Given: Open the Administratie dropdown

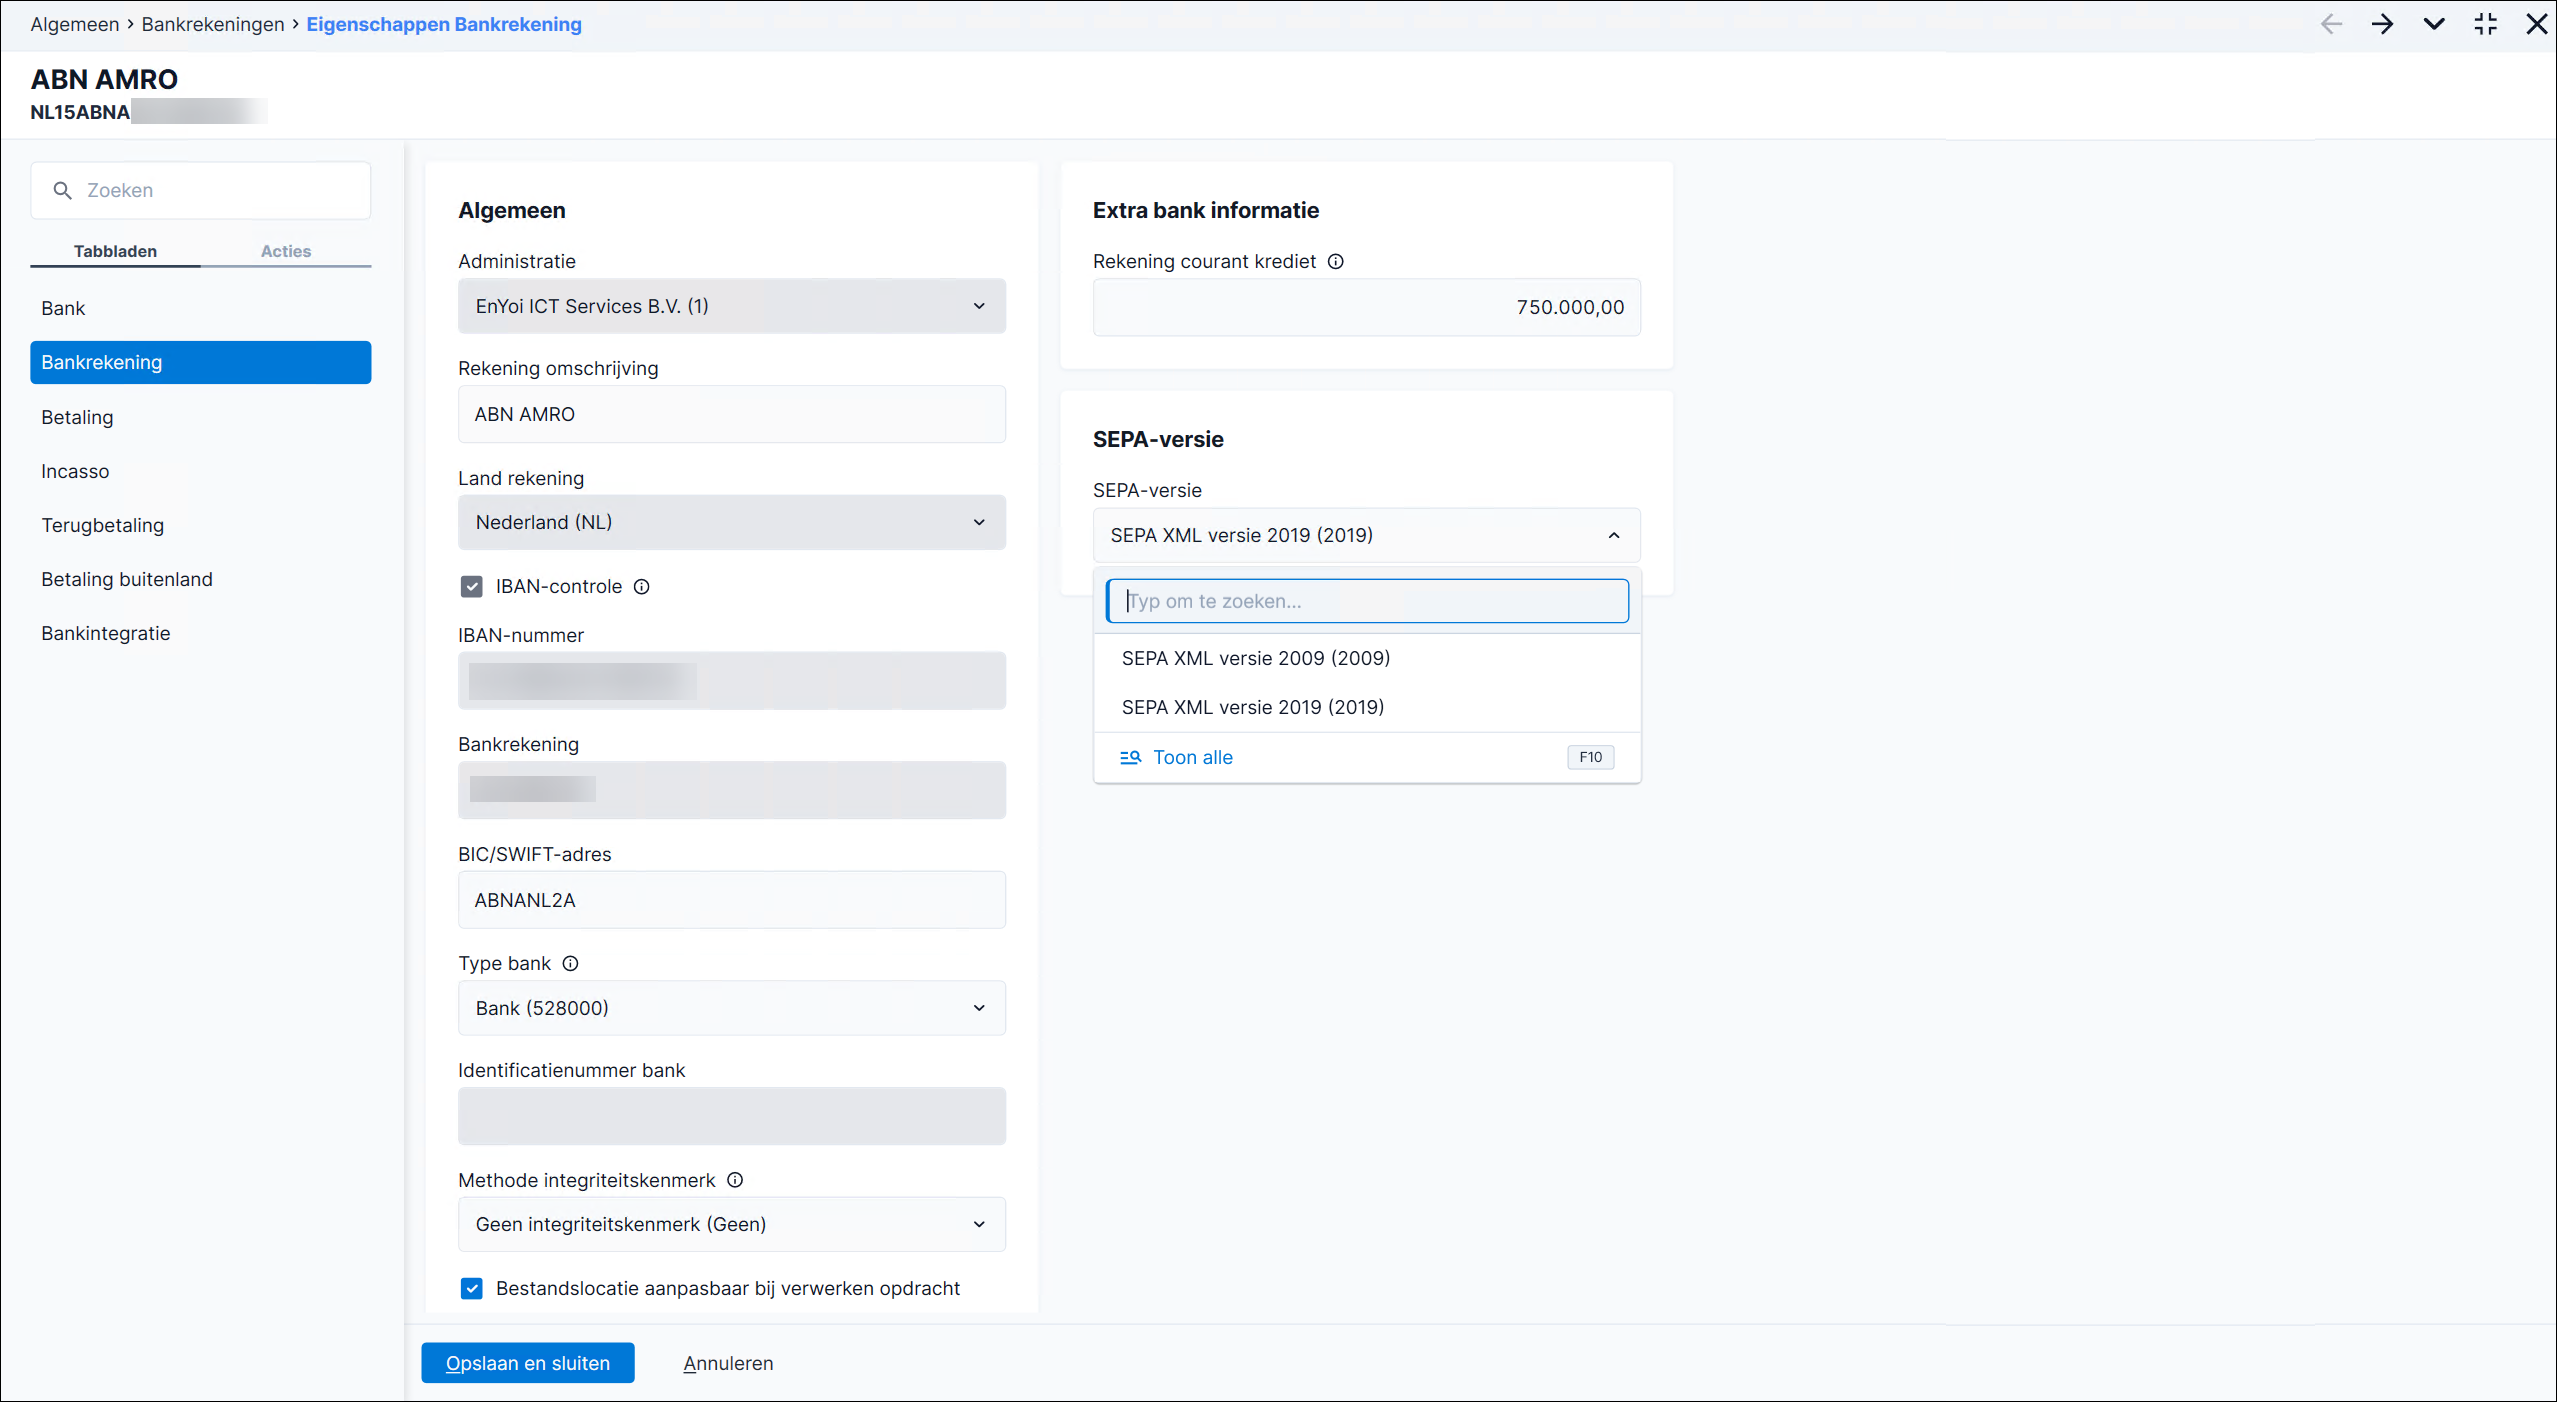Looking at the screenshot, I should pos(732,306).
